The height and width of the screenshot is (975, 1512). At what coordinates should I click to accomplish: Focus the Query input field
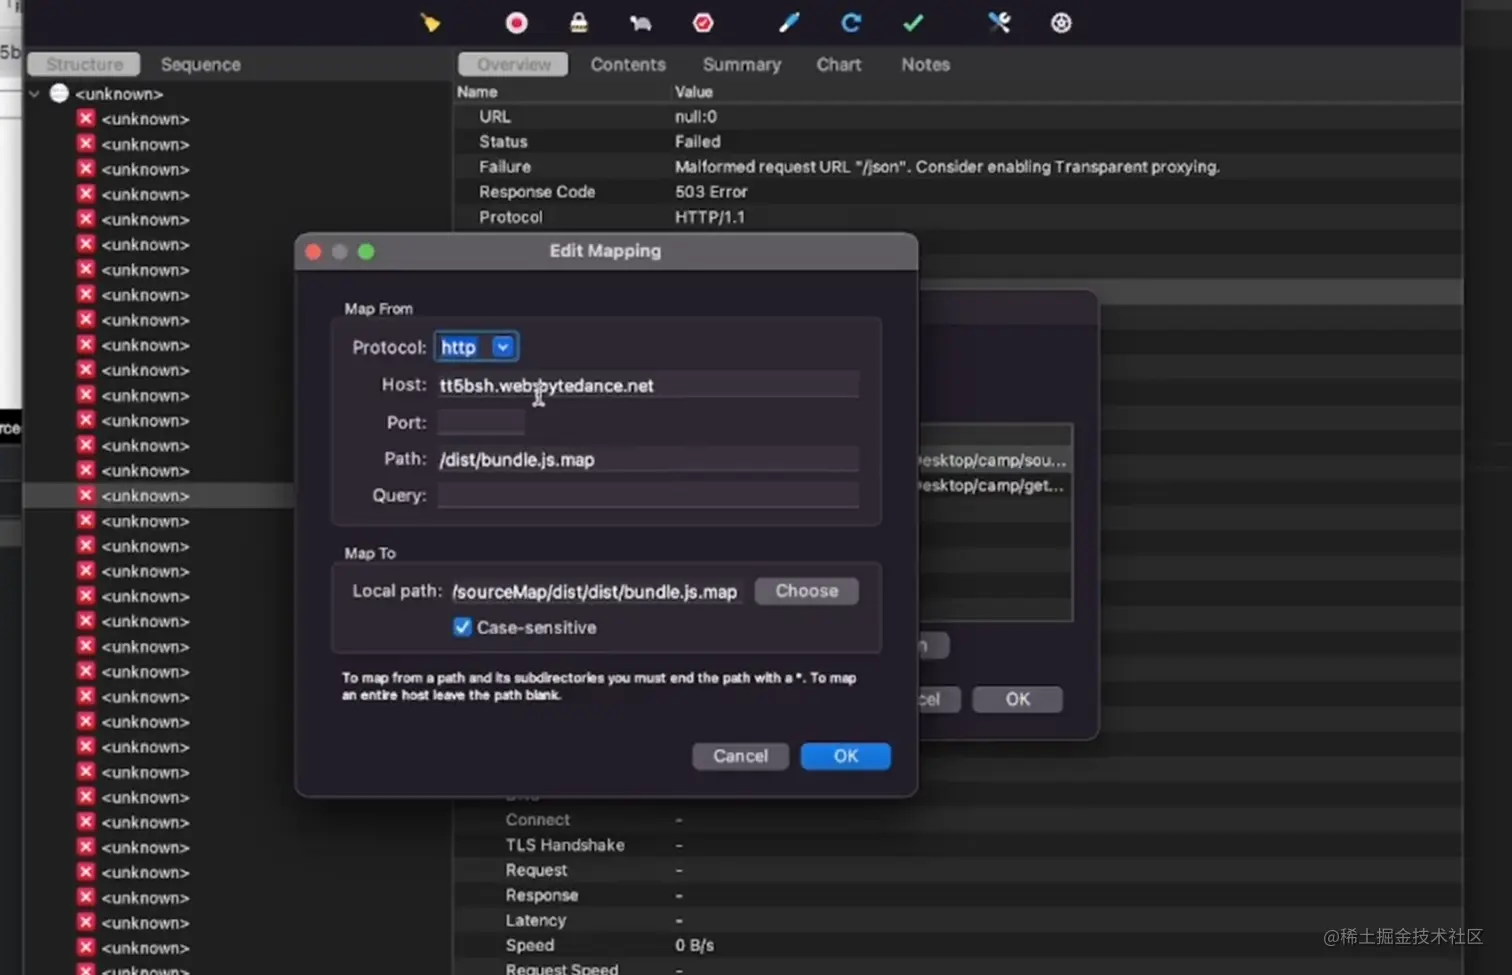point(648,495)
